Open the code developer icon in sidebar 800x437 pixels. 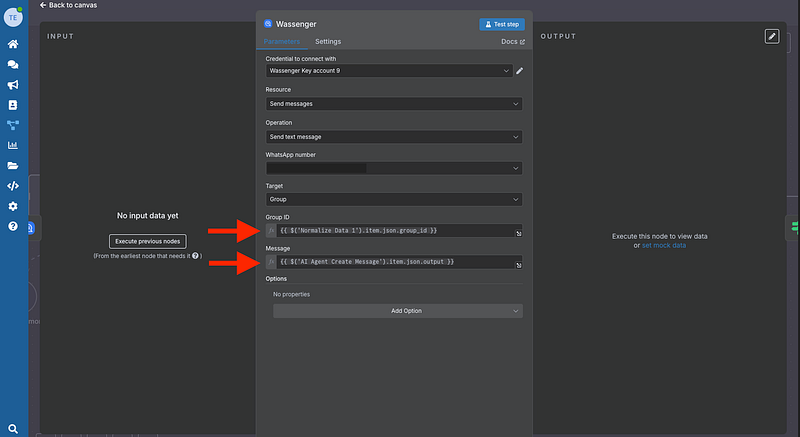pyautogui.click(x=13, y=185)
